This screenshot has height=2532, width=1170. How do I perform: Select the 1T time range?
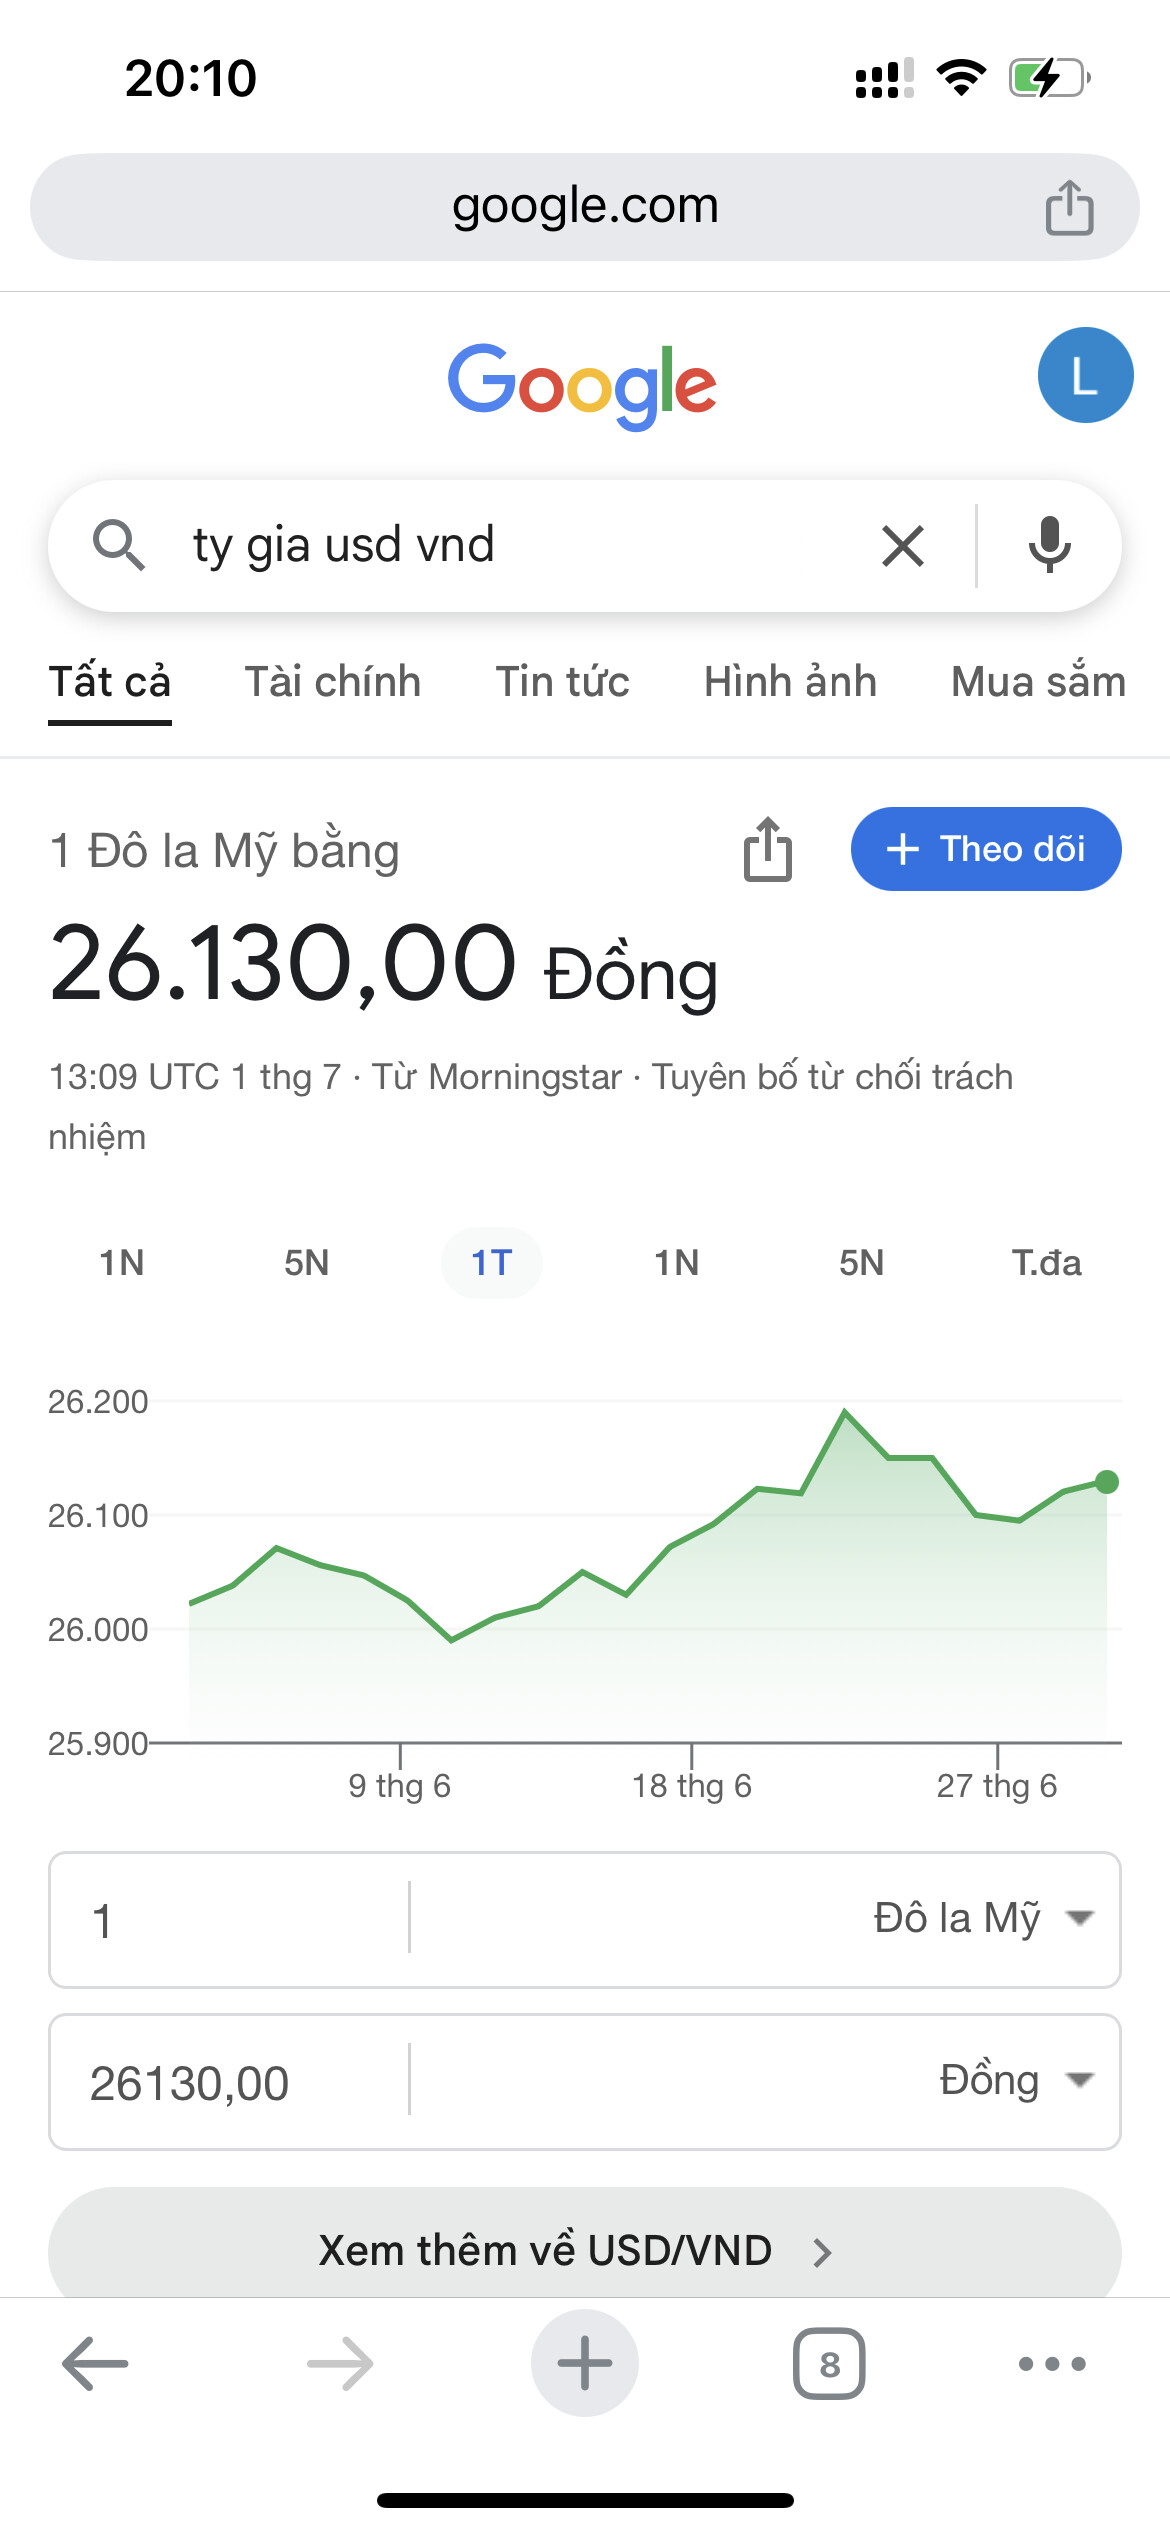[x=491, y=1263]
